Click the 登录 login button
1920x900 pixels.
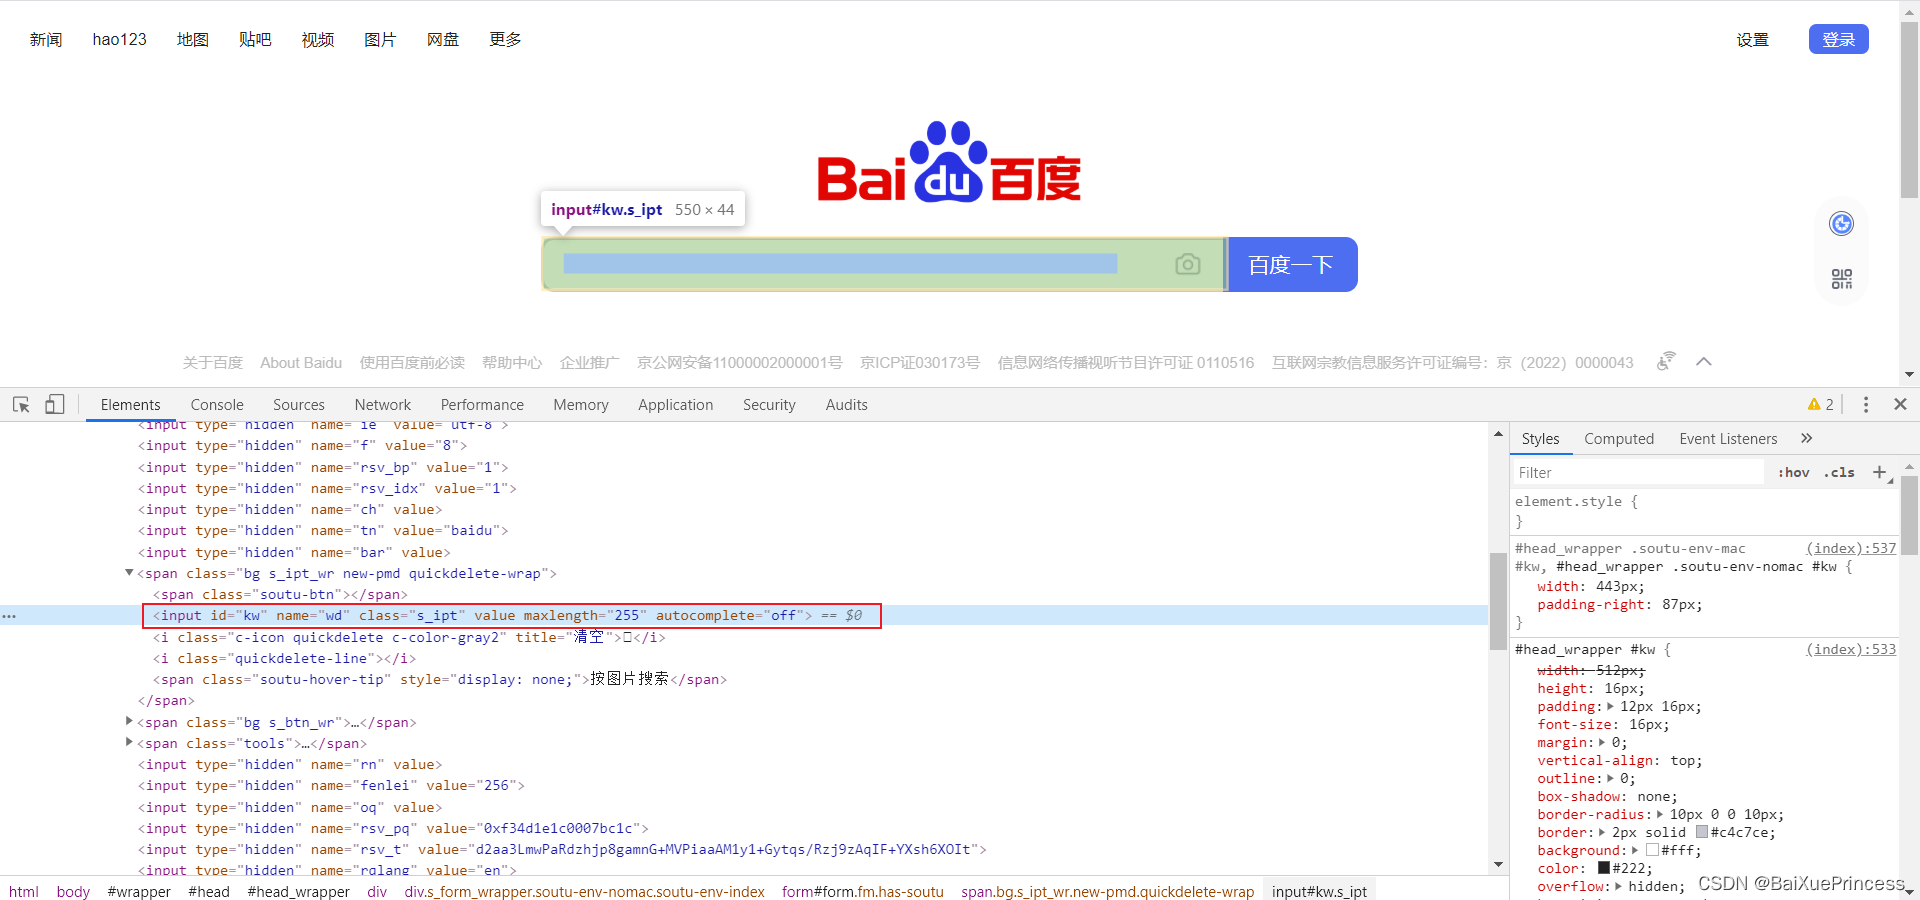pyautogui.click(x=1838, y=39)
